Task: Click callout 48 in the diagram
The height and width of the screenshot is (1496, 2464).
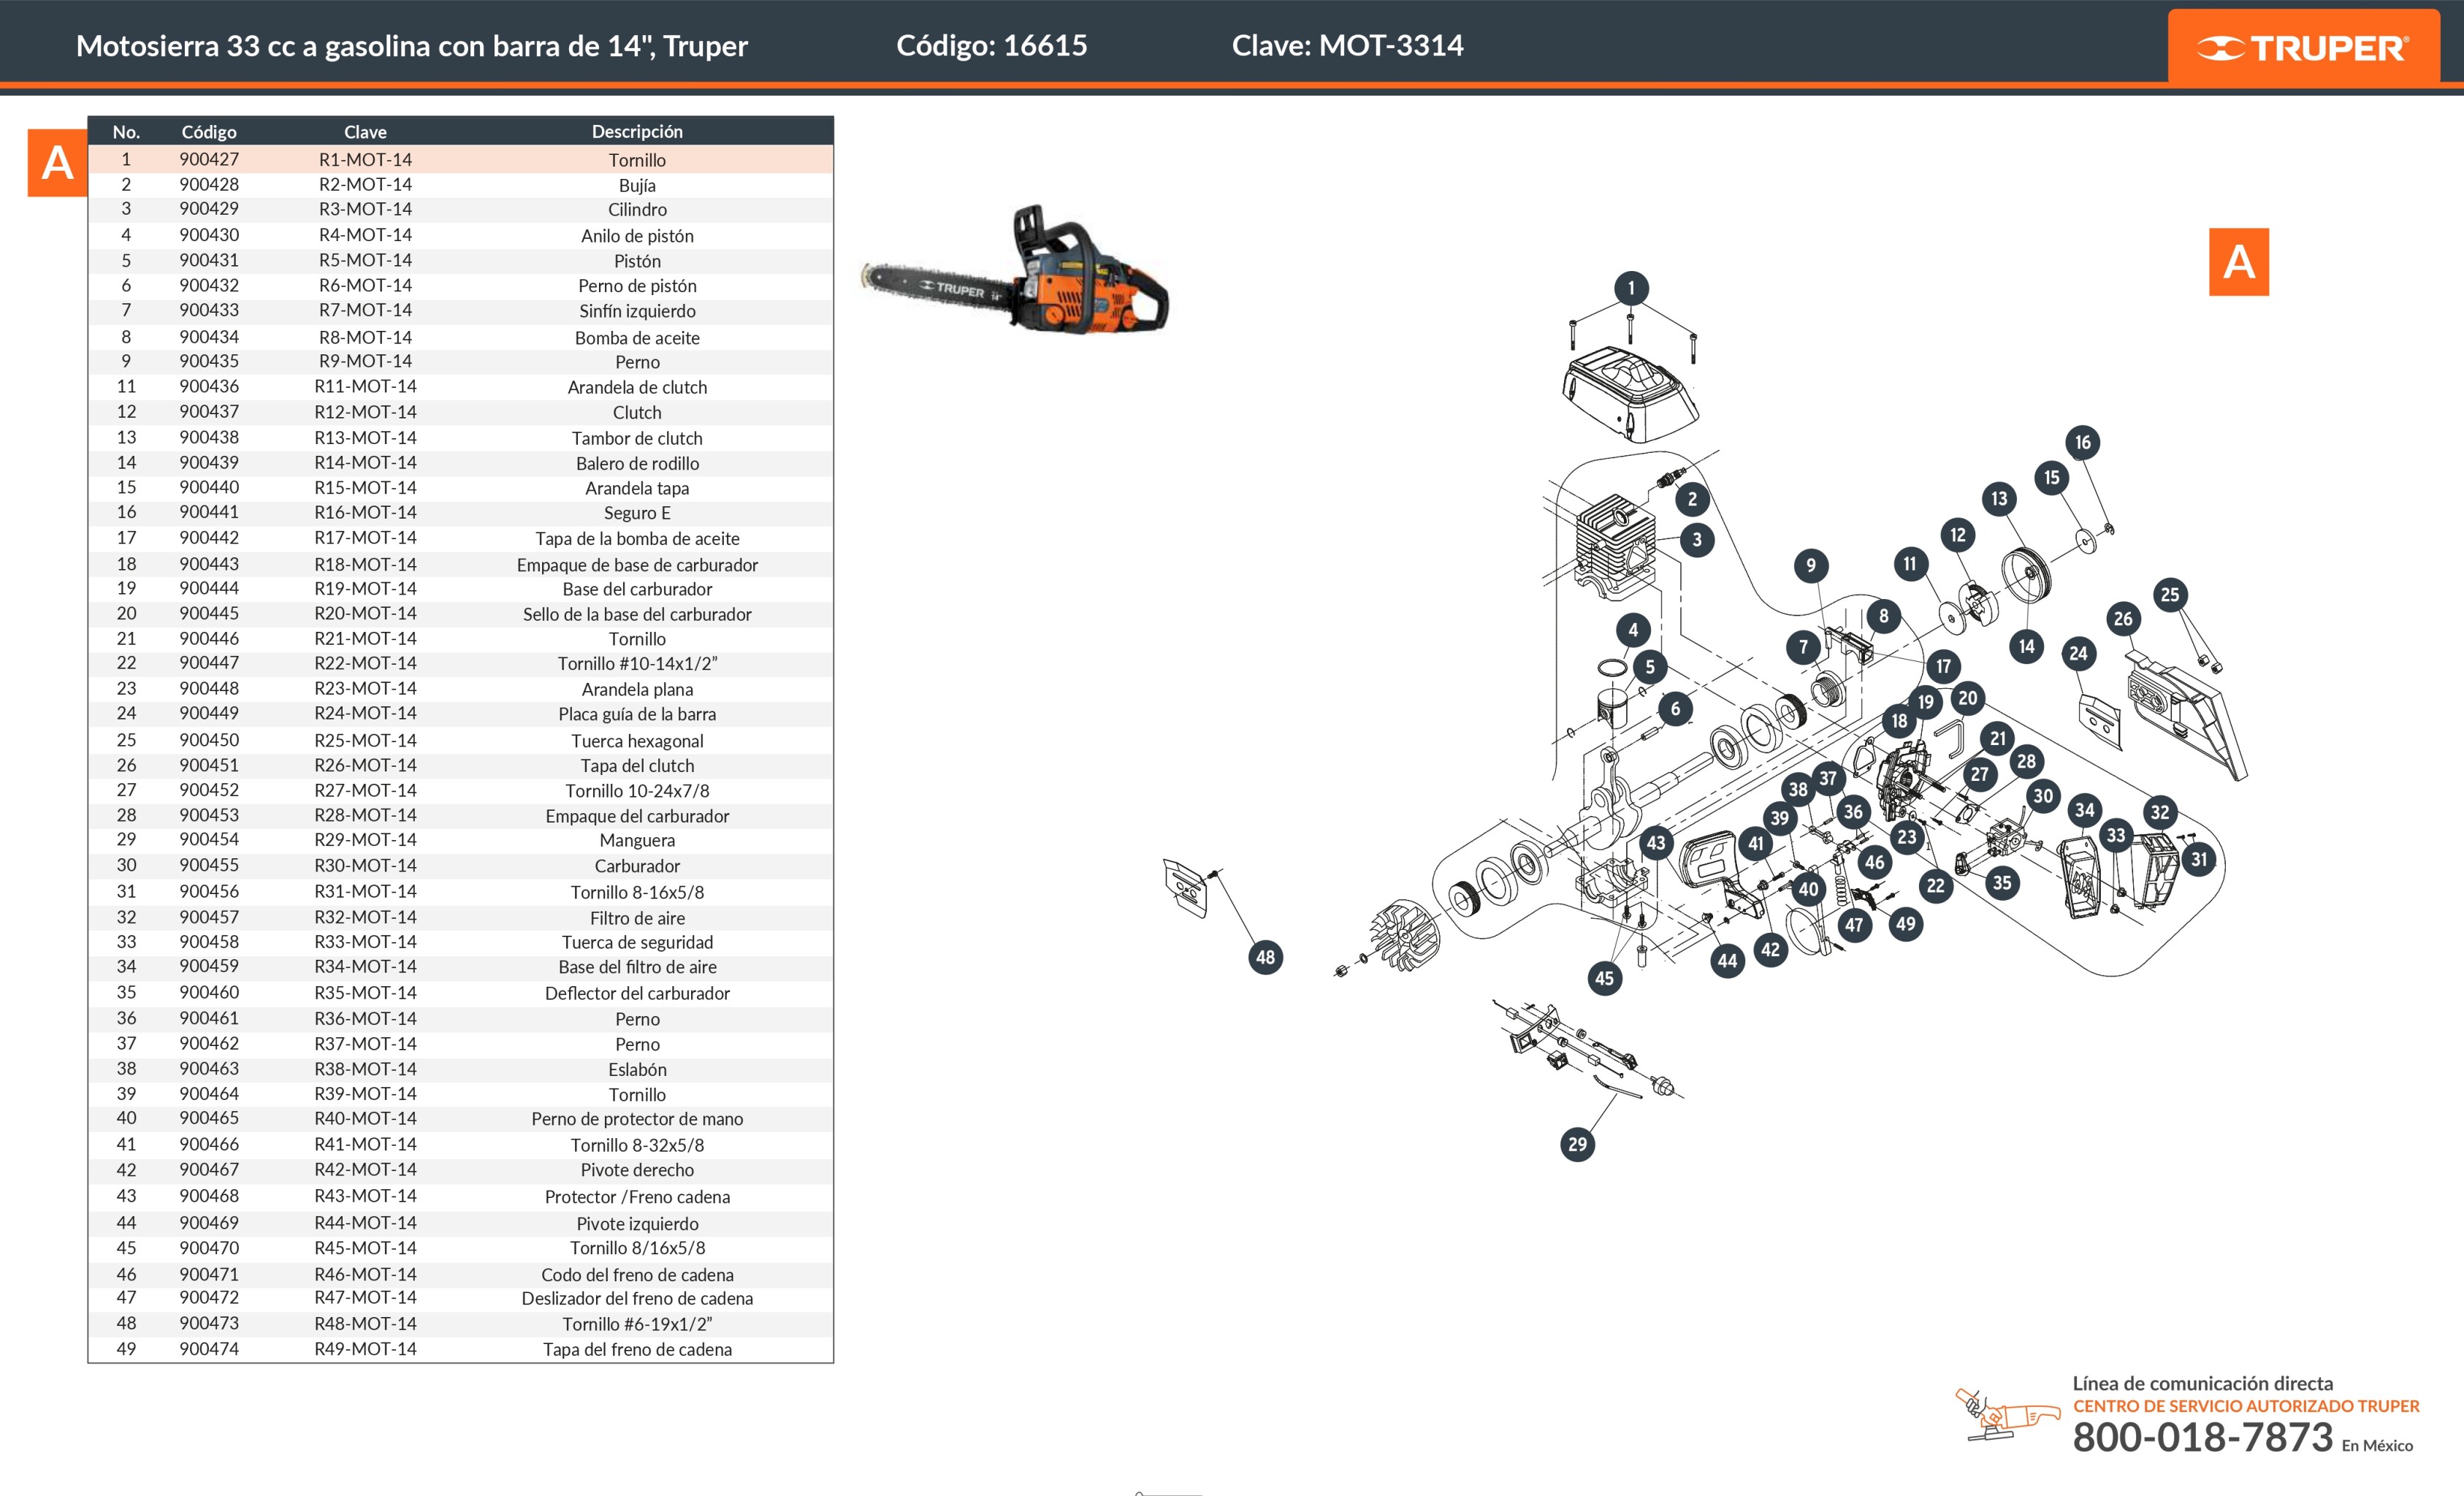Action: tap(1265, 957)
